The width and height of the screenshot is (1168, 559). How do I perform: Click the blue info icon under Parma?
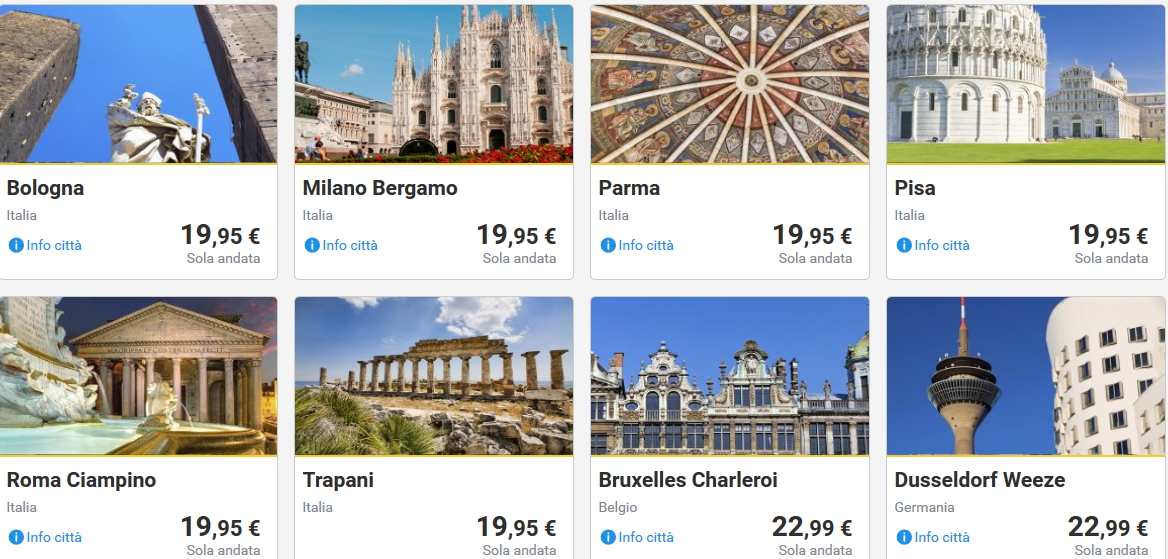(608, 245)
